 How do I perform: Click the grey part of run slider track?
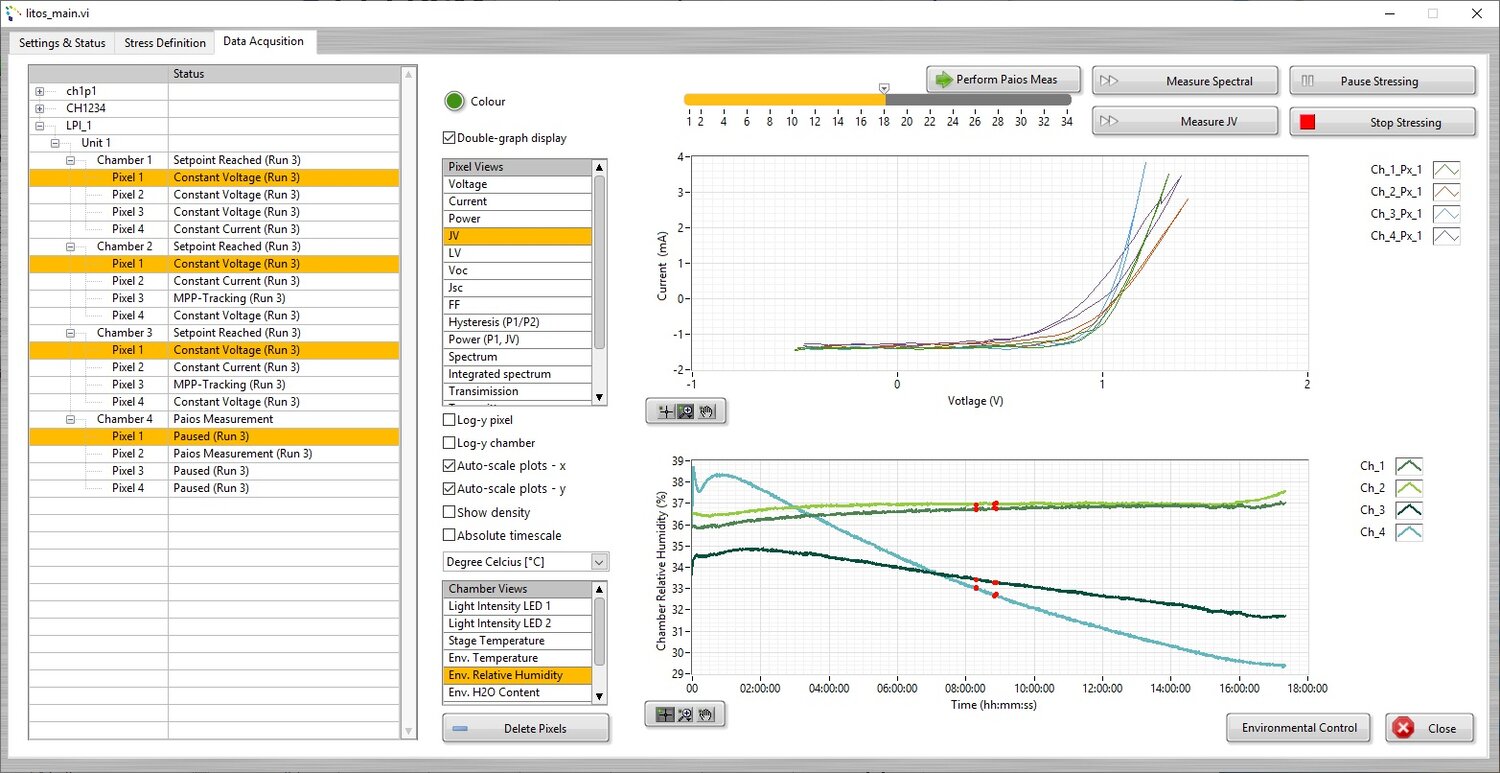pyautogui.click(x=978, y=100)
